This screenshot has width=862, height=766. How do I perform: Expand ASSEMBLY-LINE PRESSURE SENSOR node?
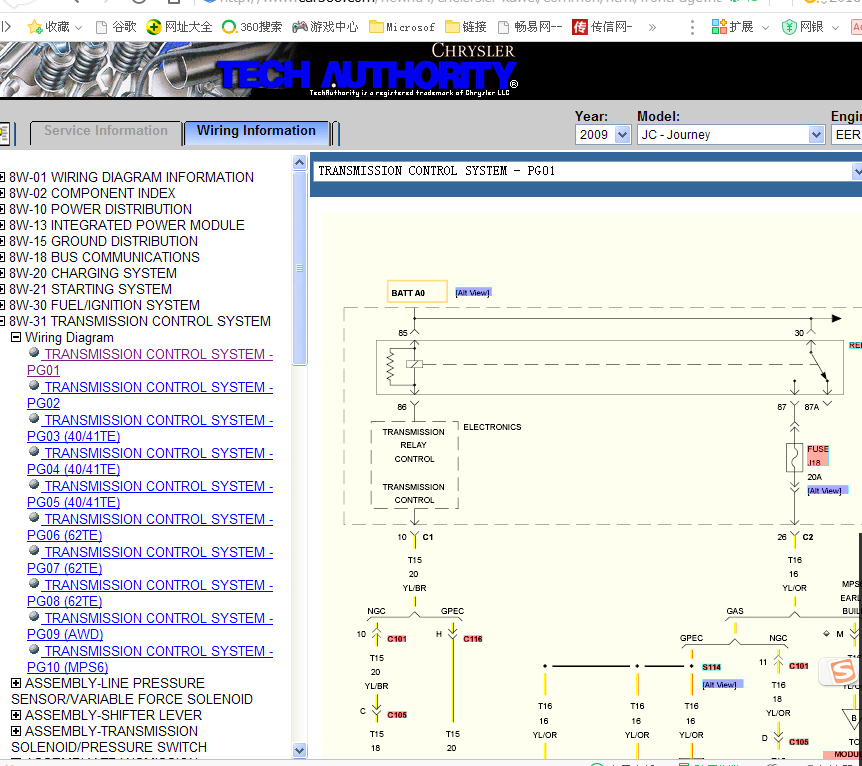16,683
